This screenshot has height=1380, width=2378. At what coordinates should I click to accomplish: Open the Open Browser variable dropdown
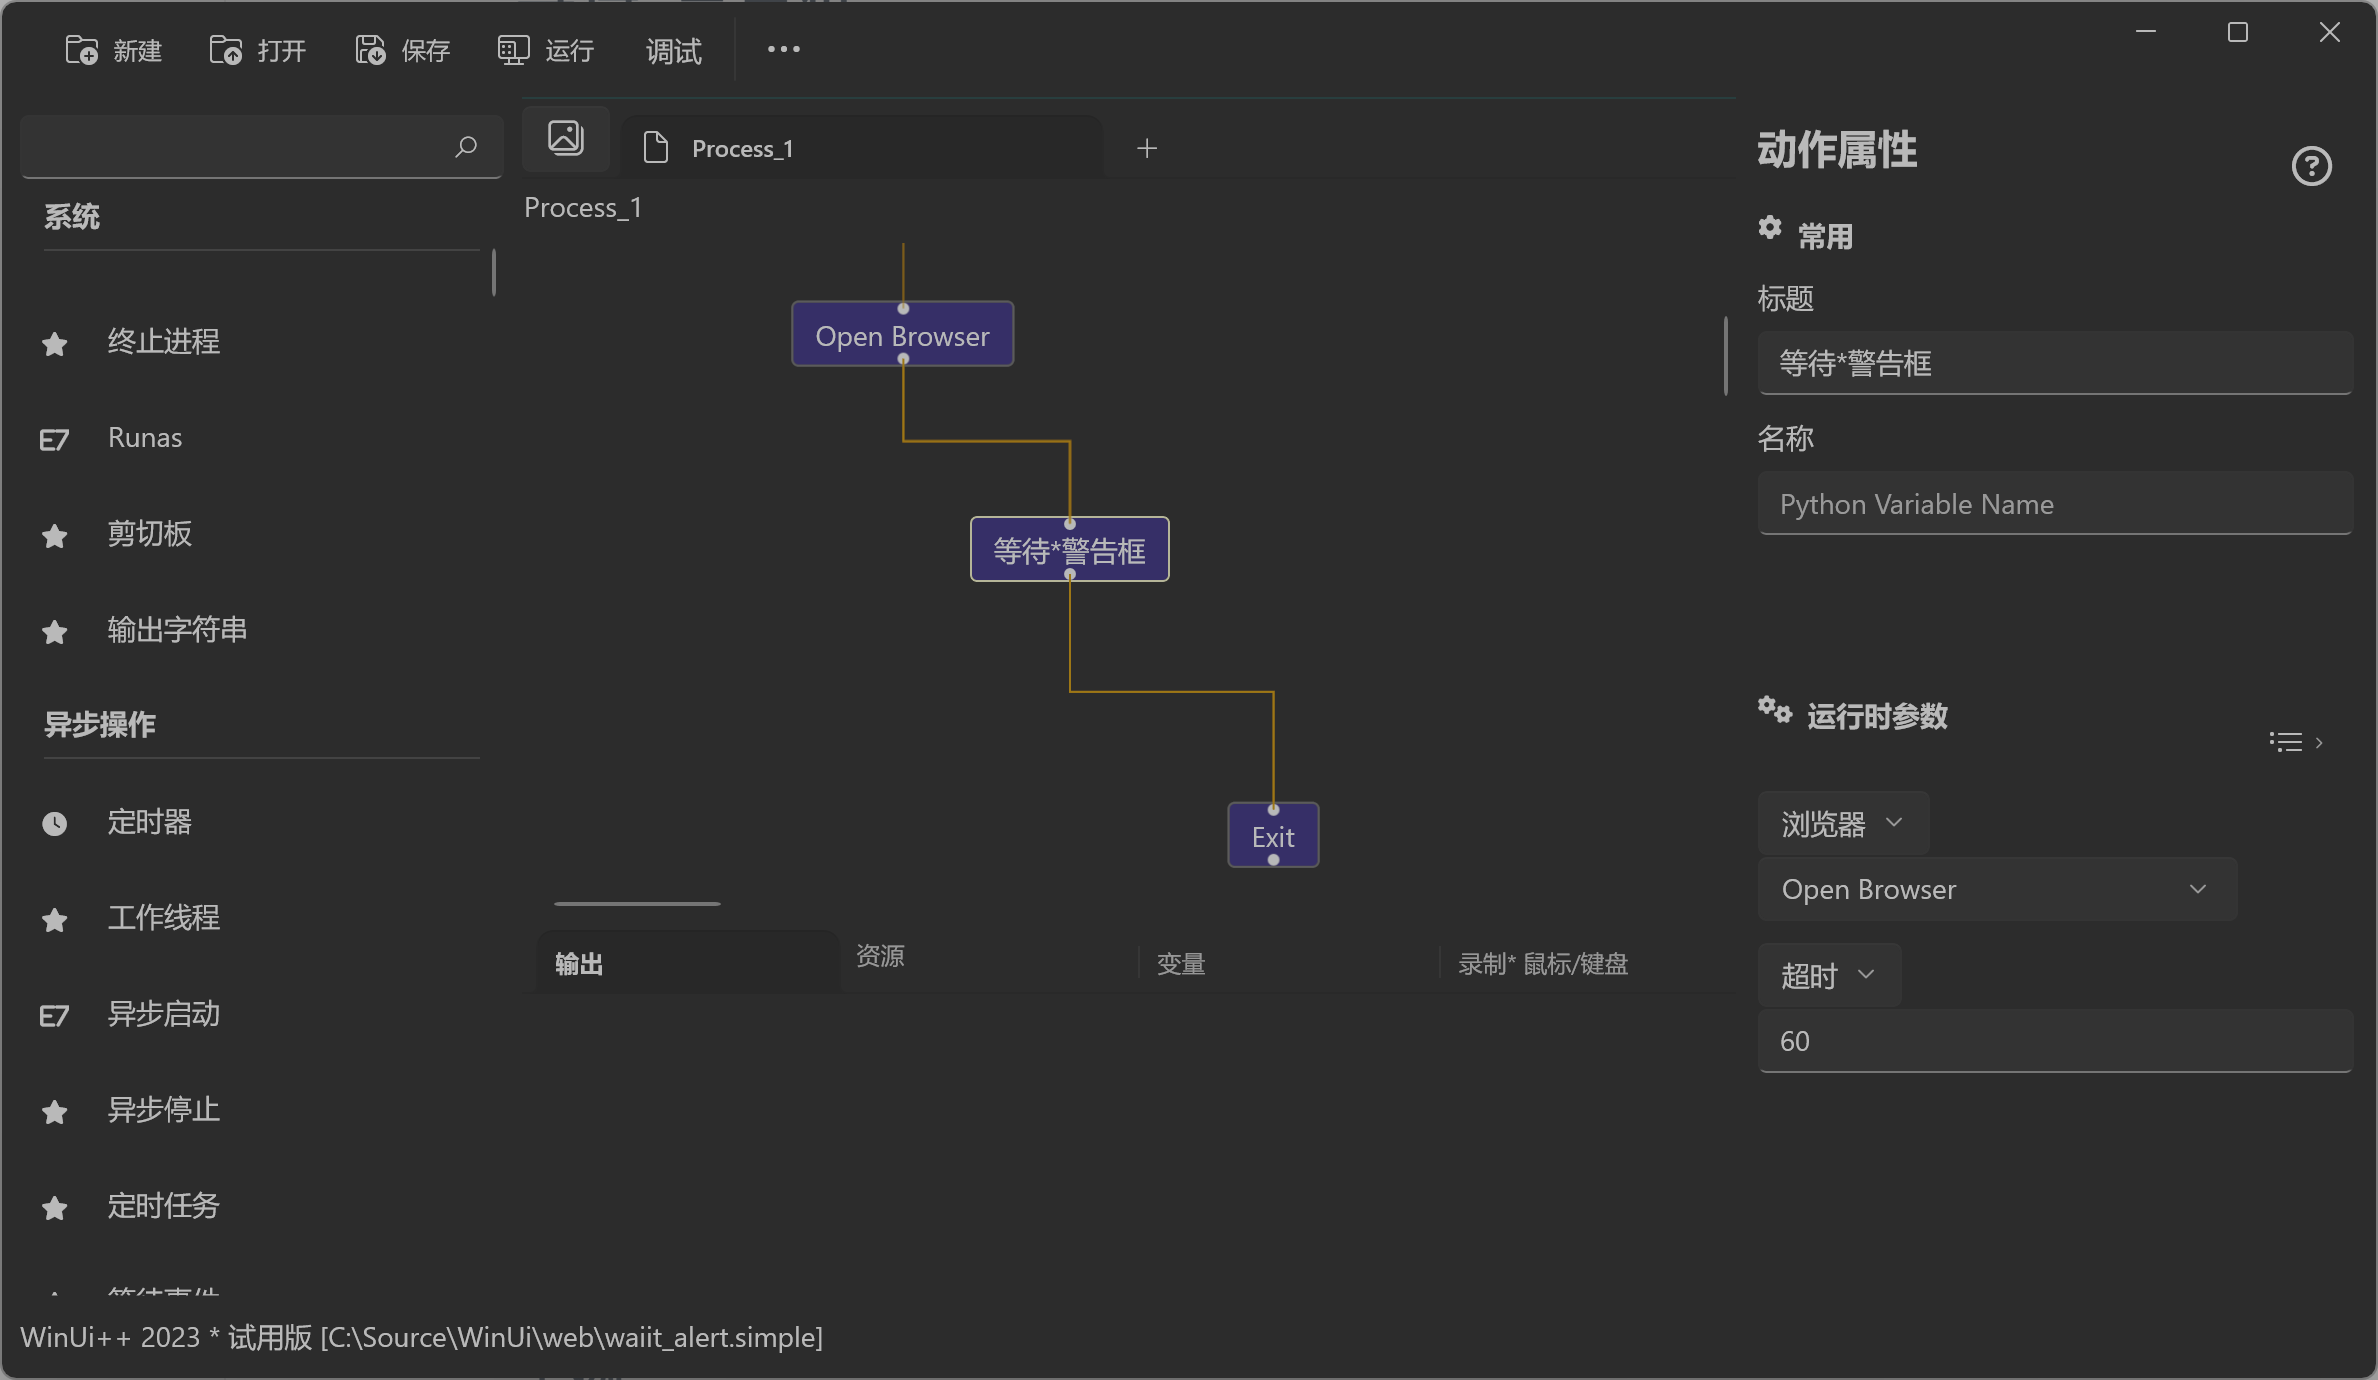coord(1996,889)
